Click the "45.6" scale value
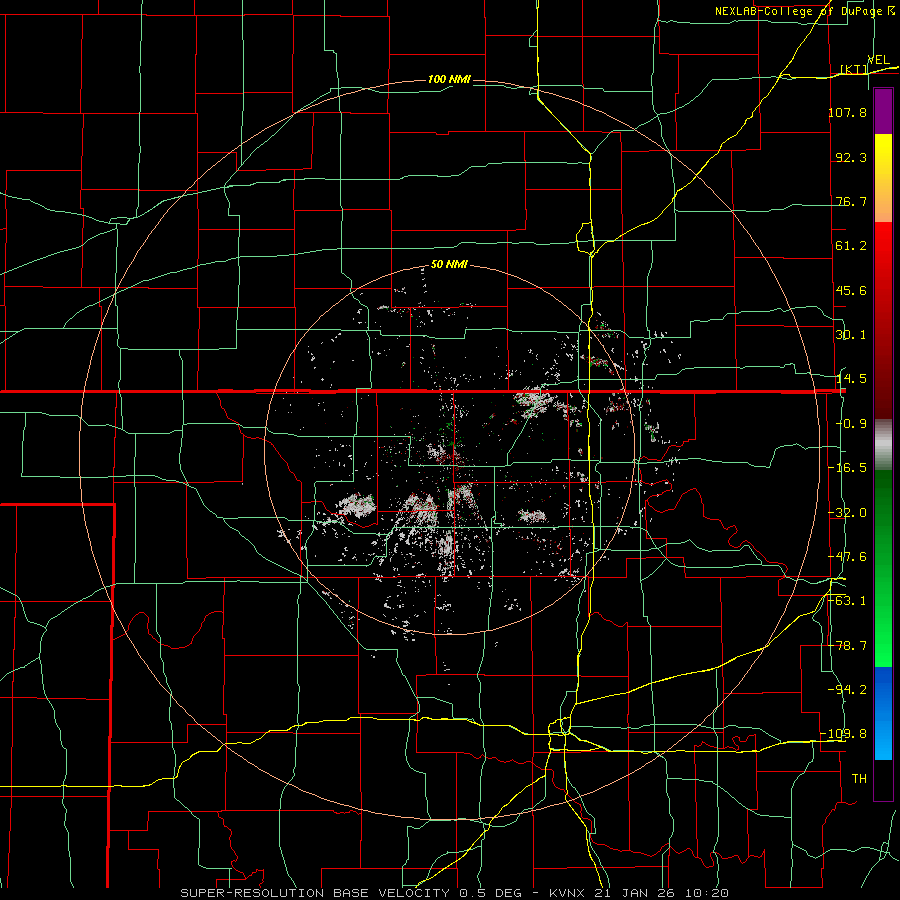 851,290
